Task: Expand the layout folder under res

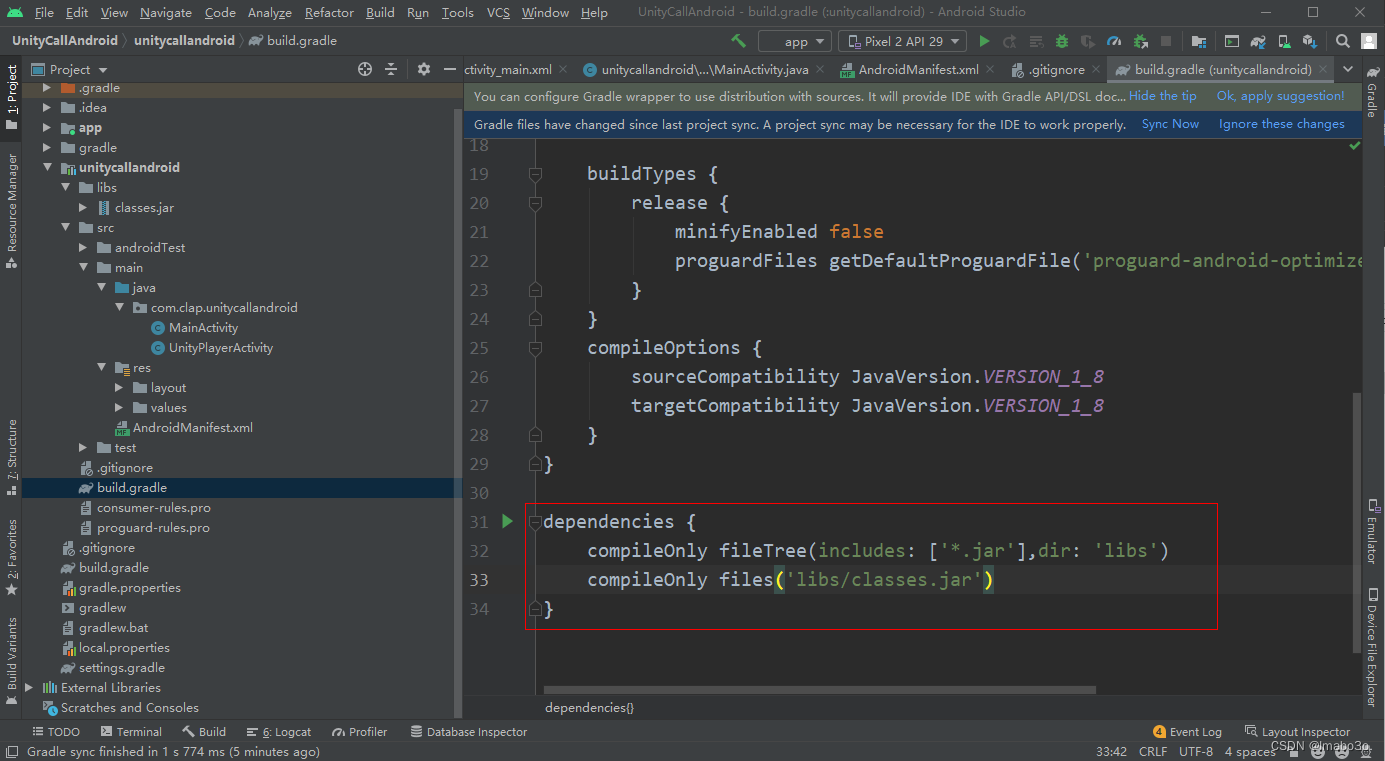Action: [119, 387]
